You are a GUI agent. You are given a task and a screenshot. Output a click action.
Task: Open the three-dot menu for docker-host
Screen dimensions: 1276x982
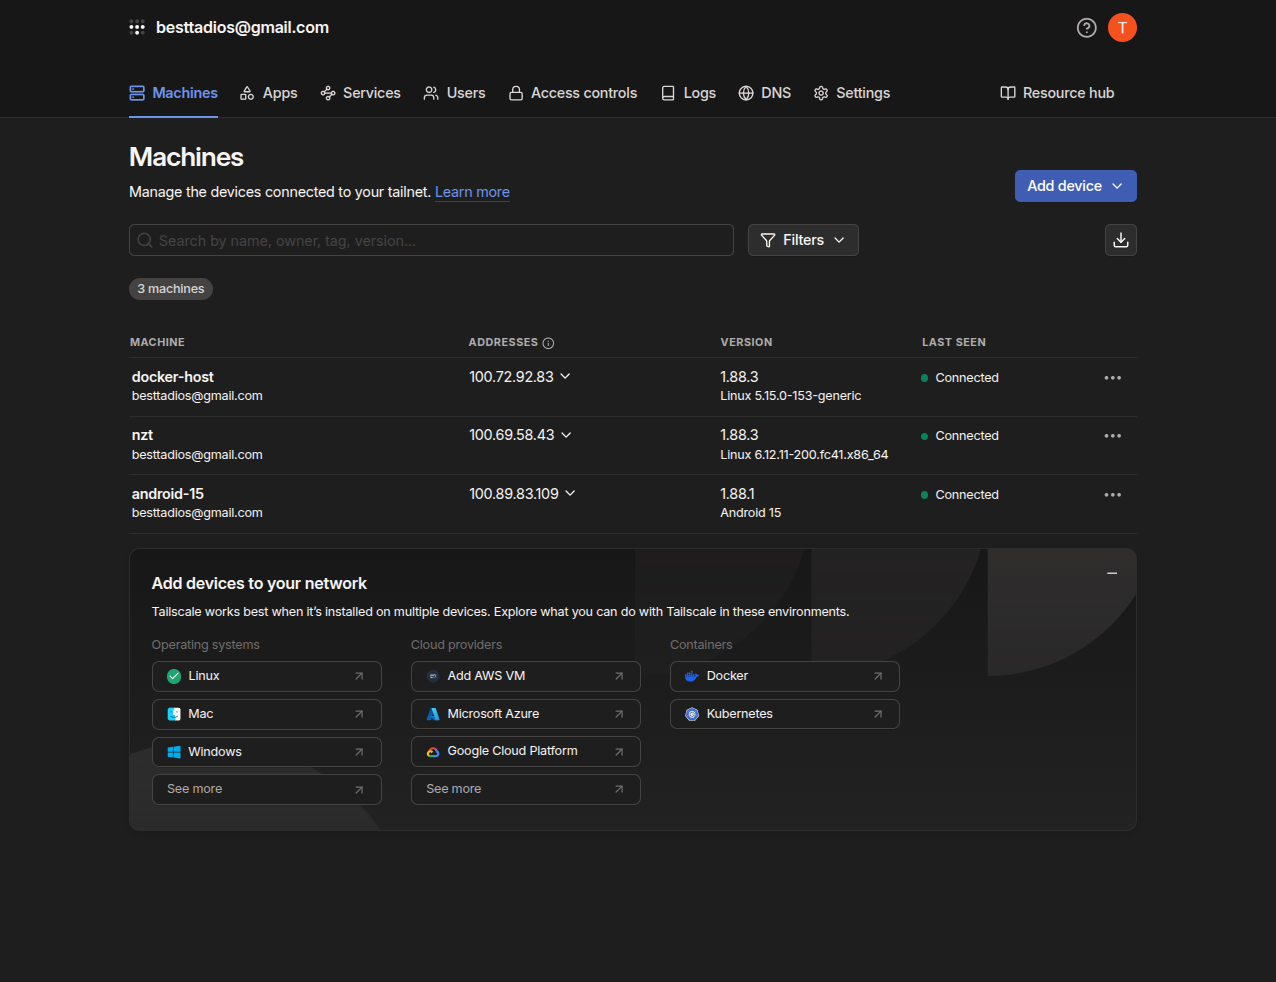pos(1112,378)
